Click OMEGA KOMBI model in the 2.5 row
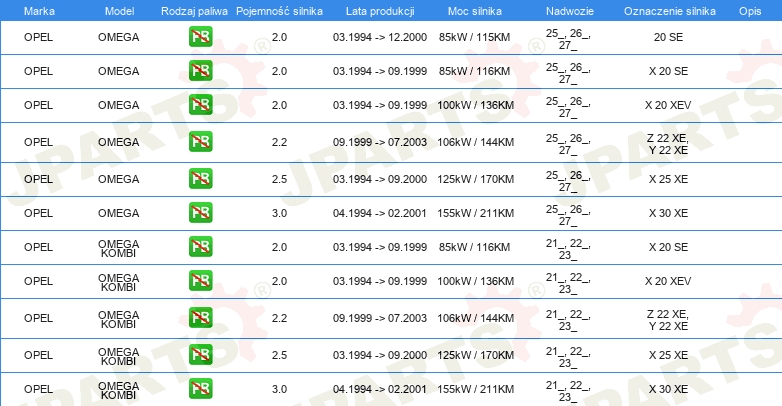 click(x=119, y=356)
